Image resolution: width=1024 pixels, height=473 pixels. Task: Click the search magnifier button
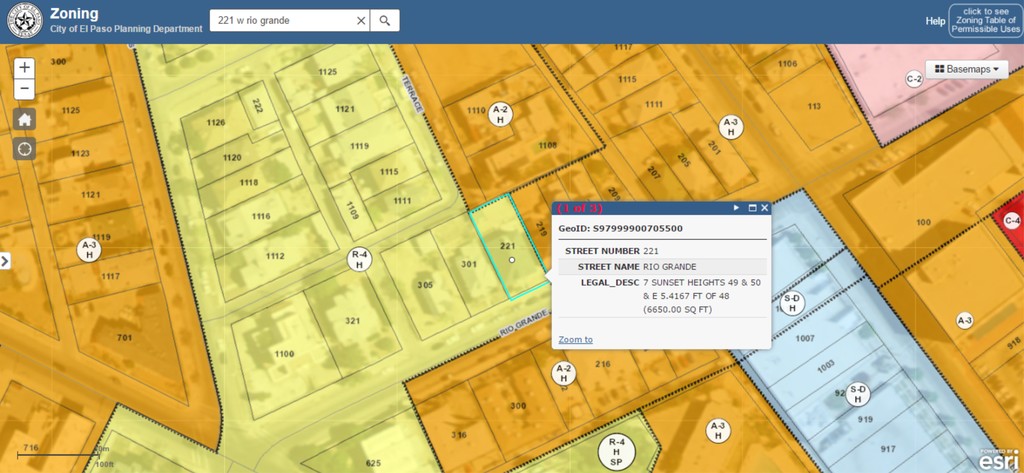coord(384,20)
